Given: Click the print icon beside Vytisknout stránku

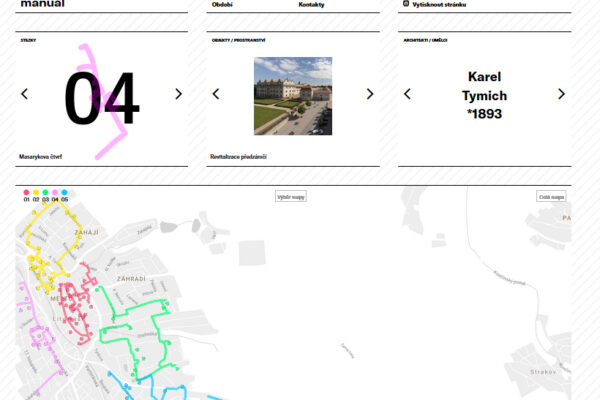Looking at the screenshot, I should pos(405,4).
